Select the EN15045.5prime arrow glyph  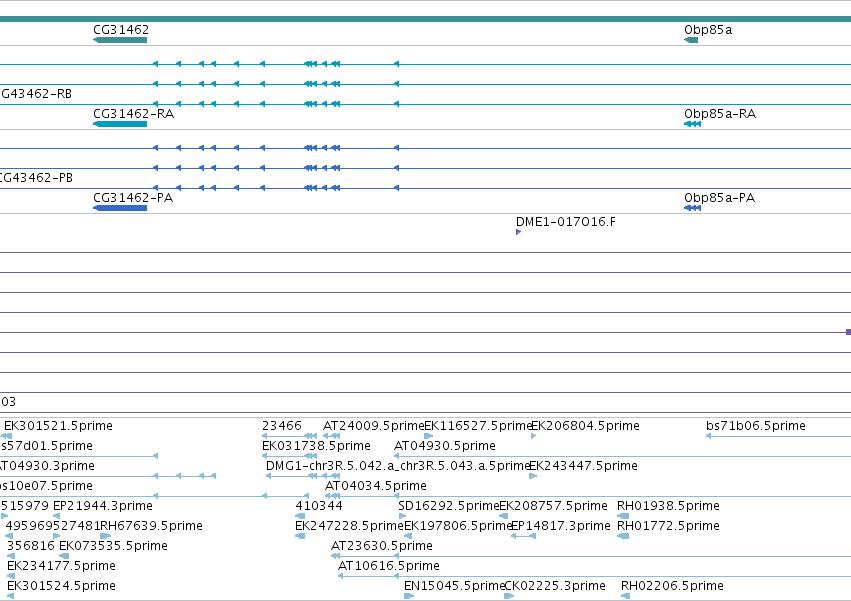click(409, 596)
